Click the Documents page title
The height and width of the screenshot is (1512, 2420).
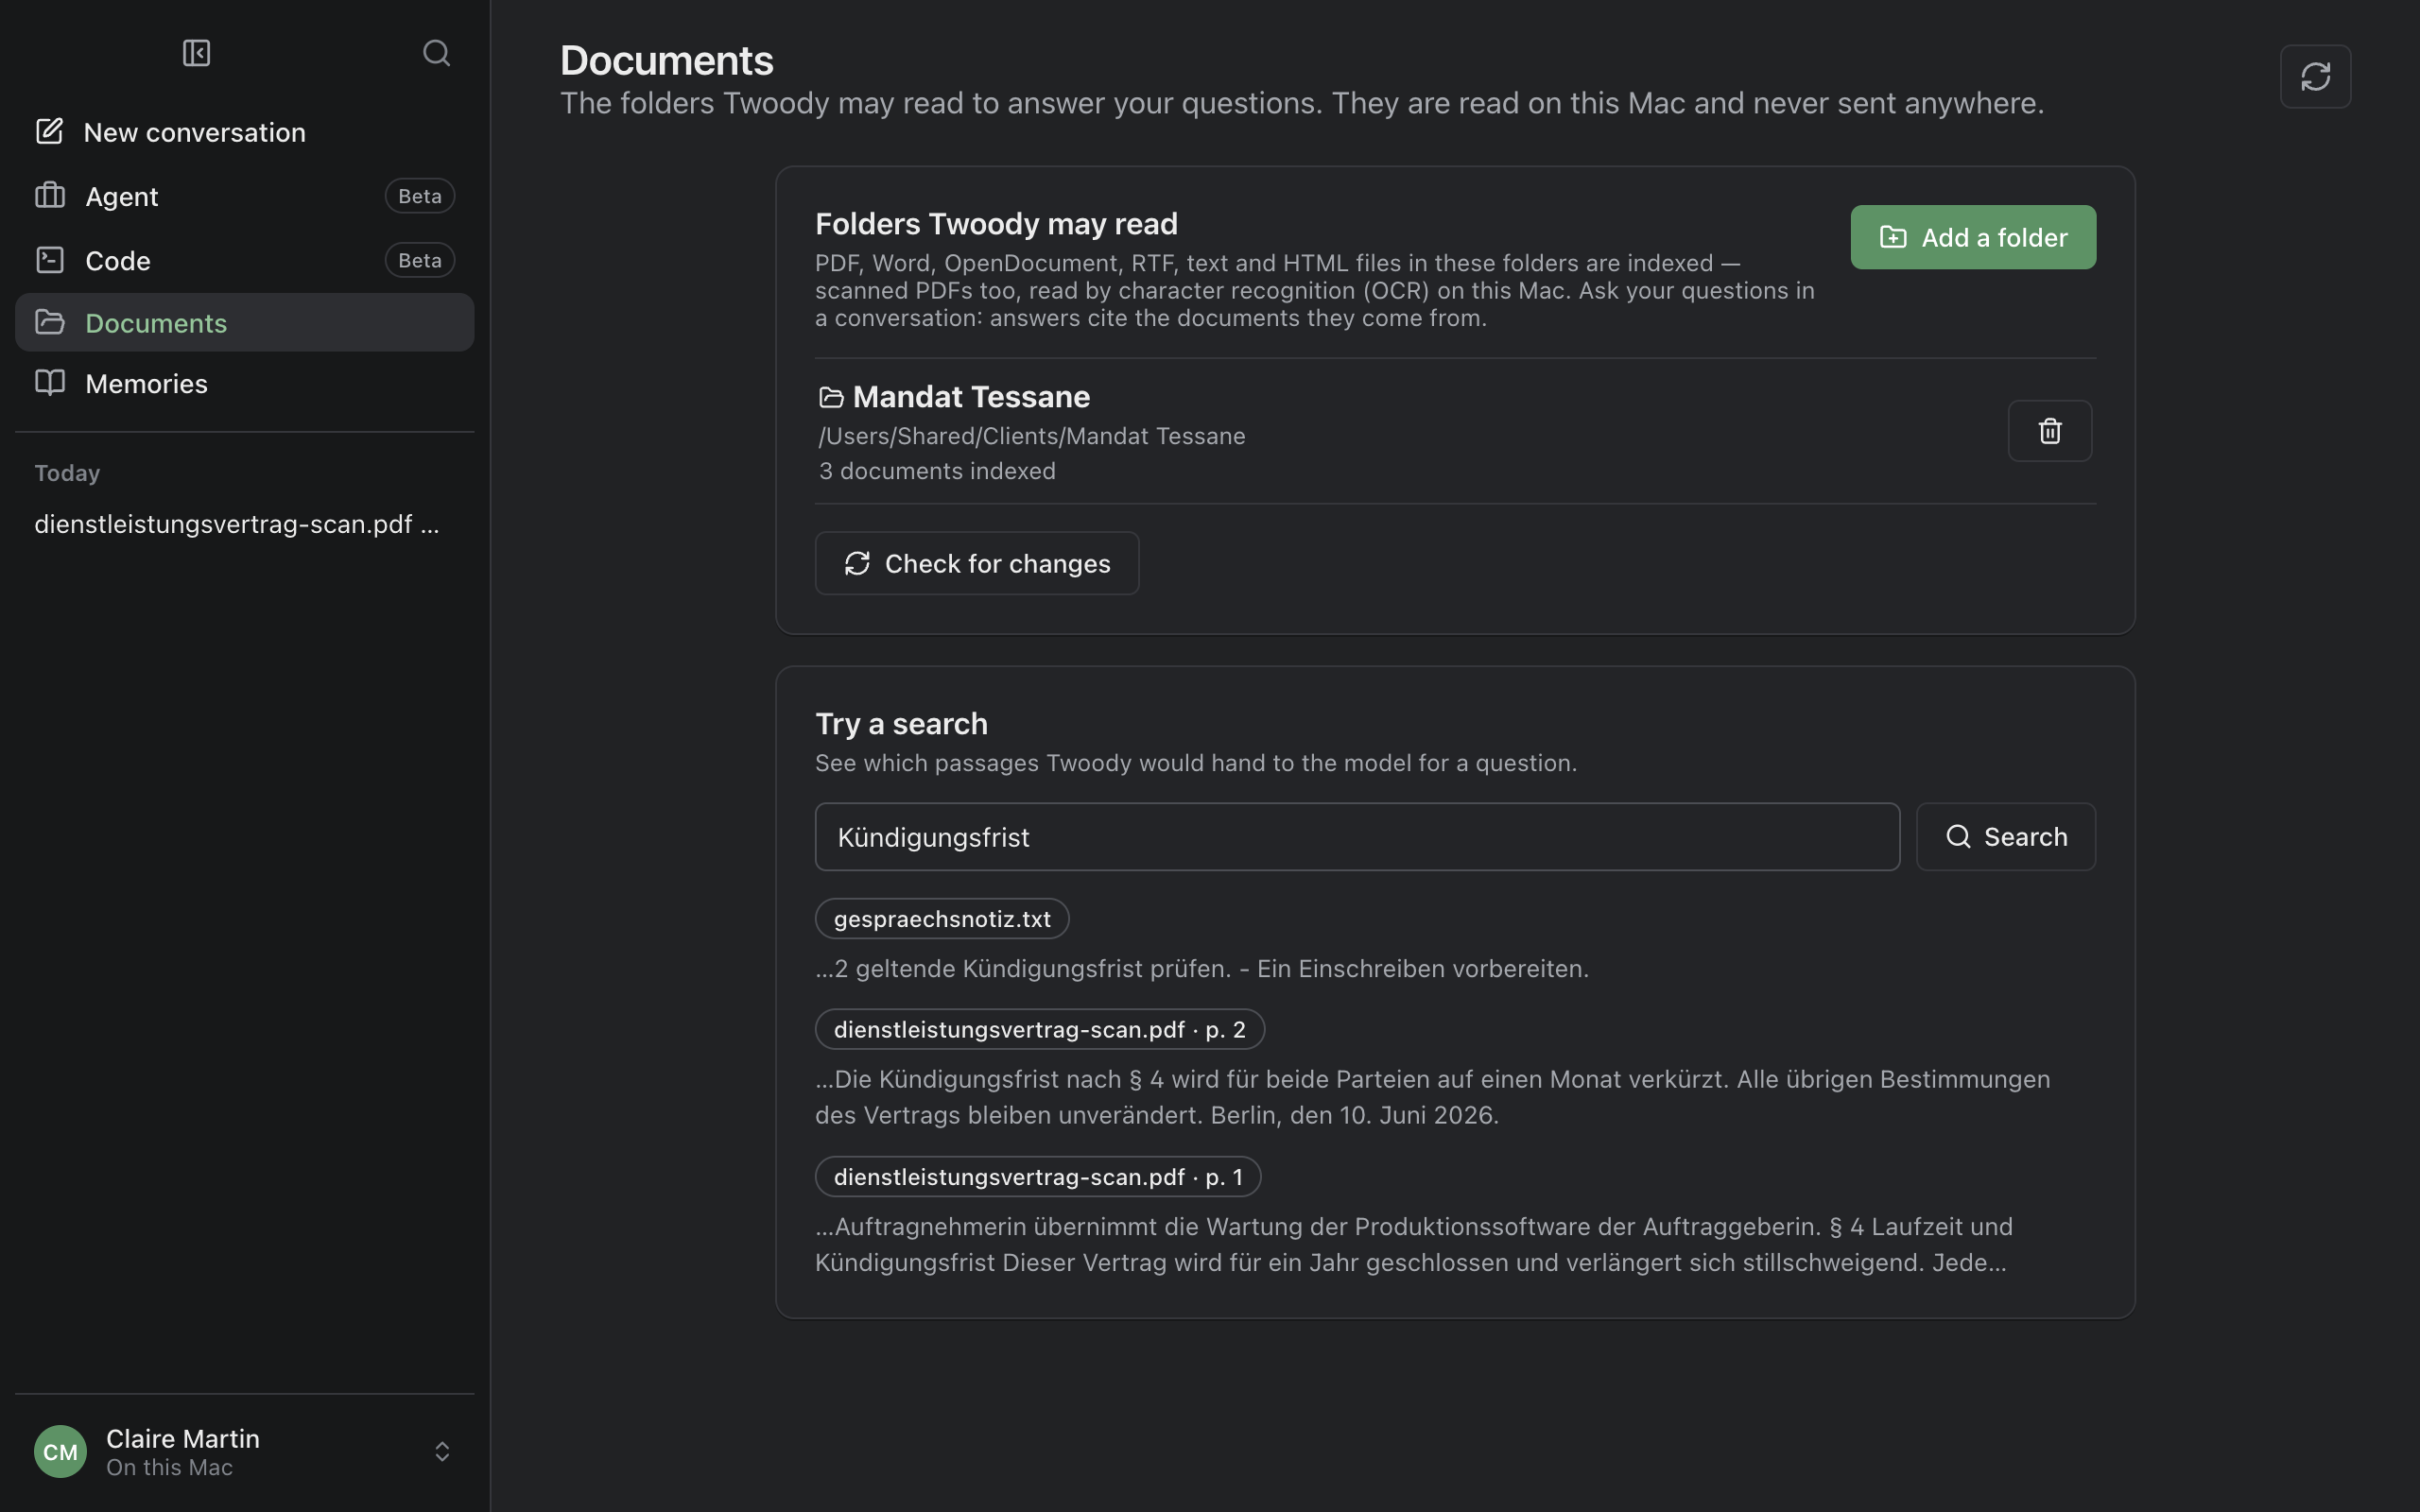[x=667, y=60]
